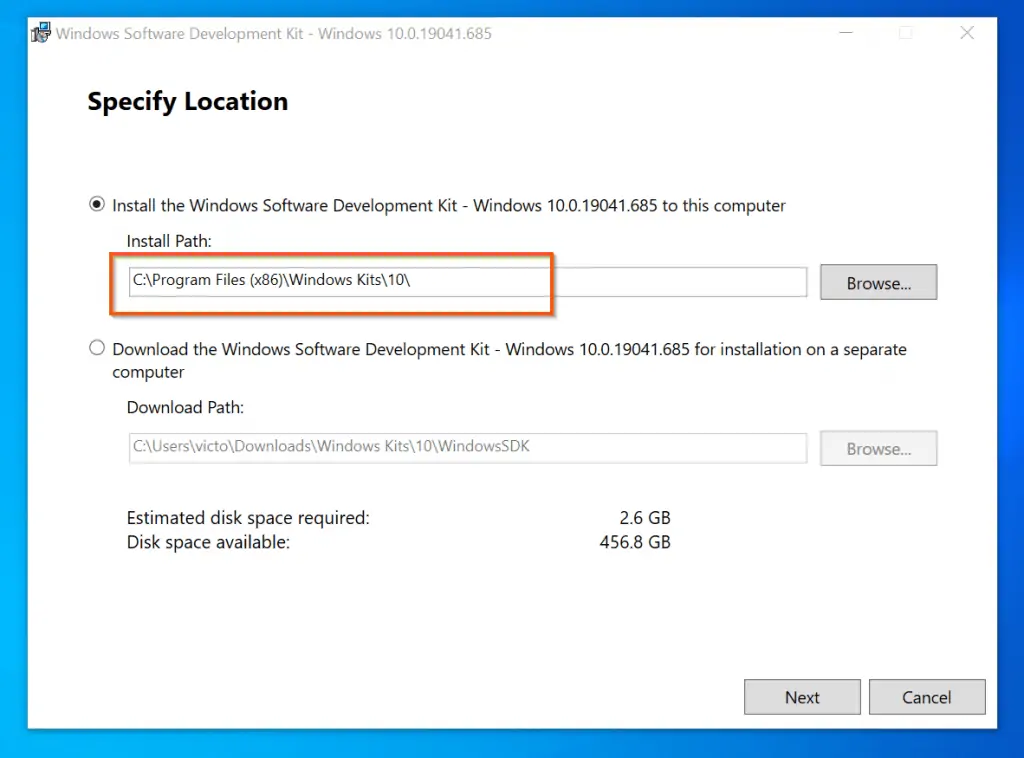This screenshot has height=758, width=1024.
Task: Select the download for separate computer radio button
Action: pos(97,349)
